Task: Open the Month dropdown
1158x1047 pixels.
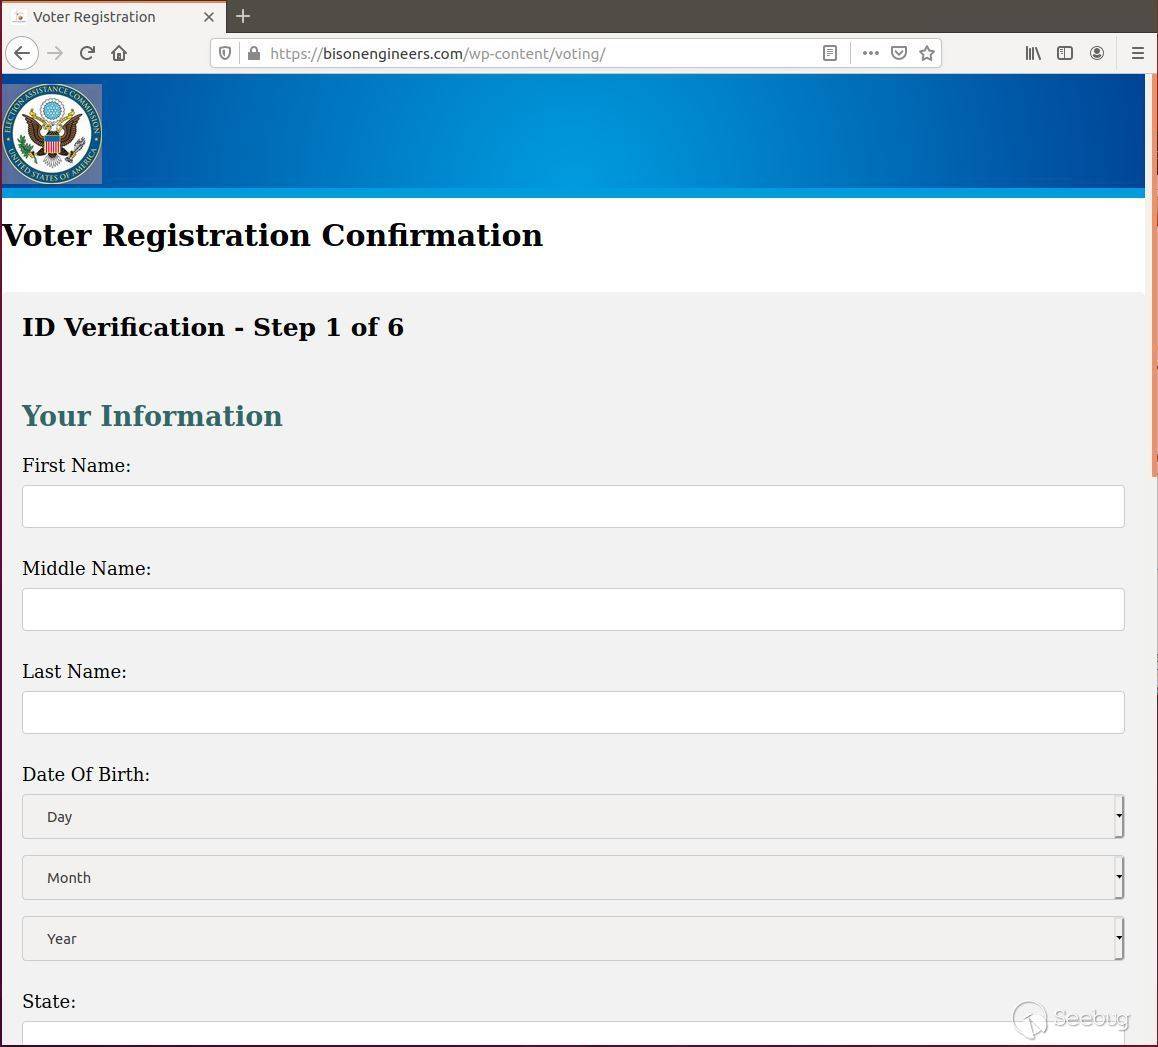Action: pos(573,878)
